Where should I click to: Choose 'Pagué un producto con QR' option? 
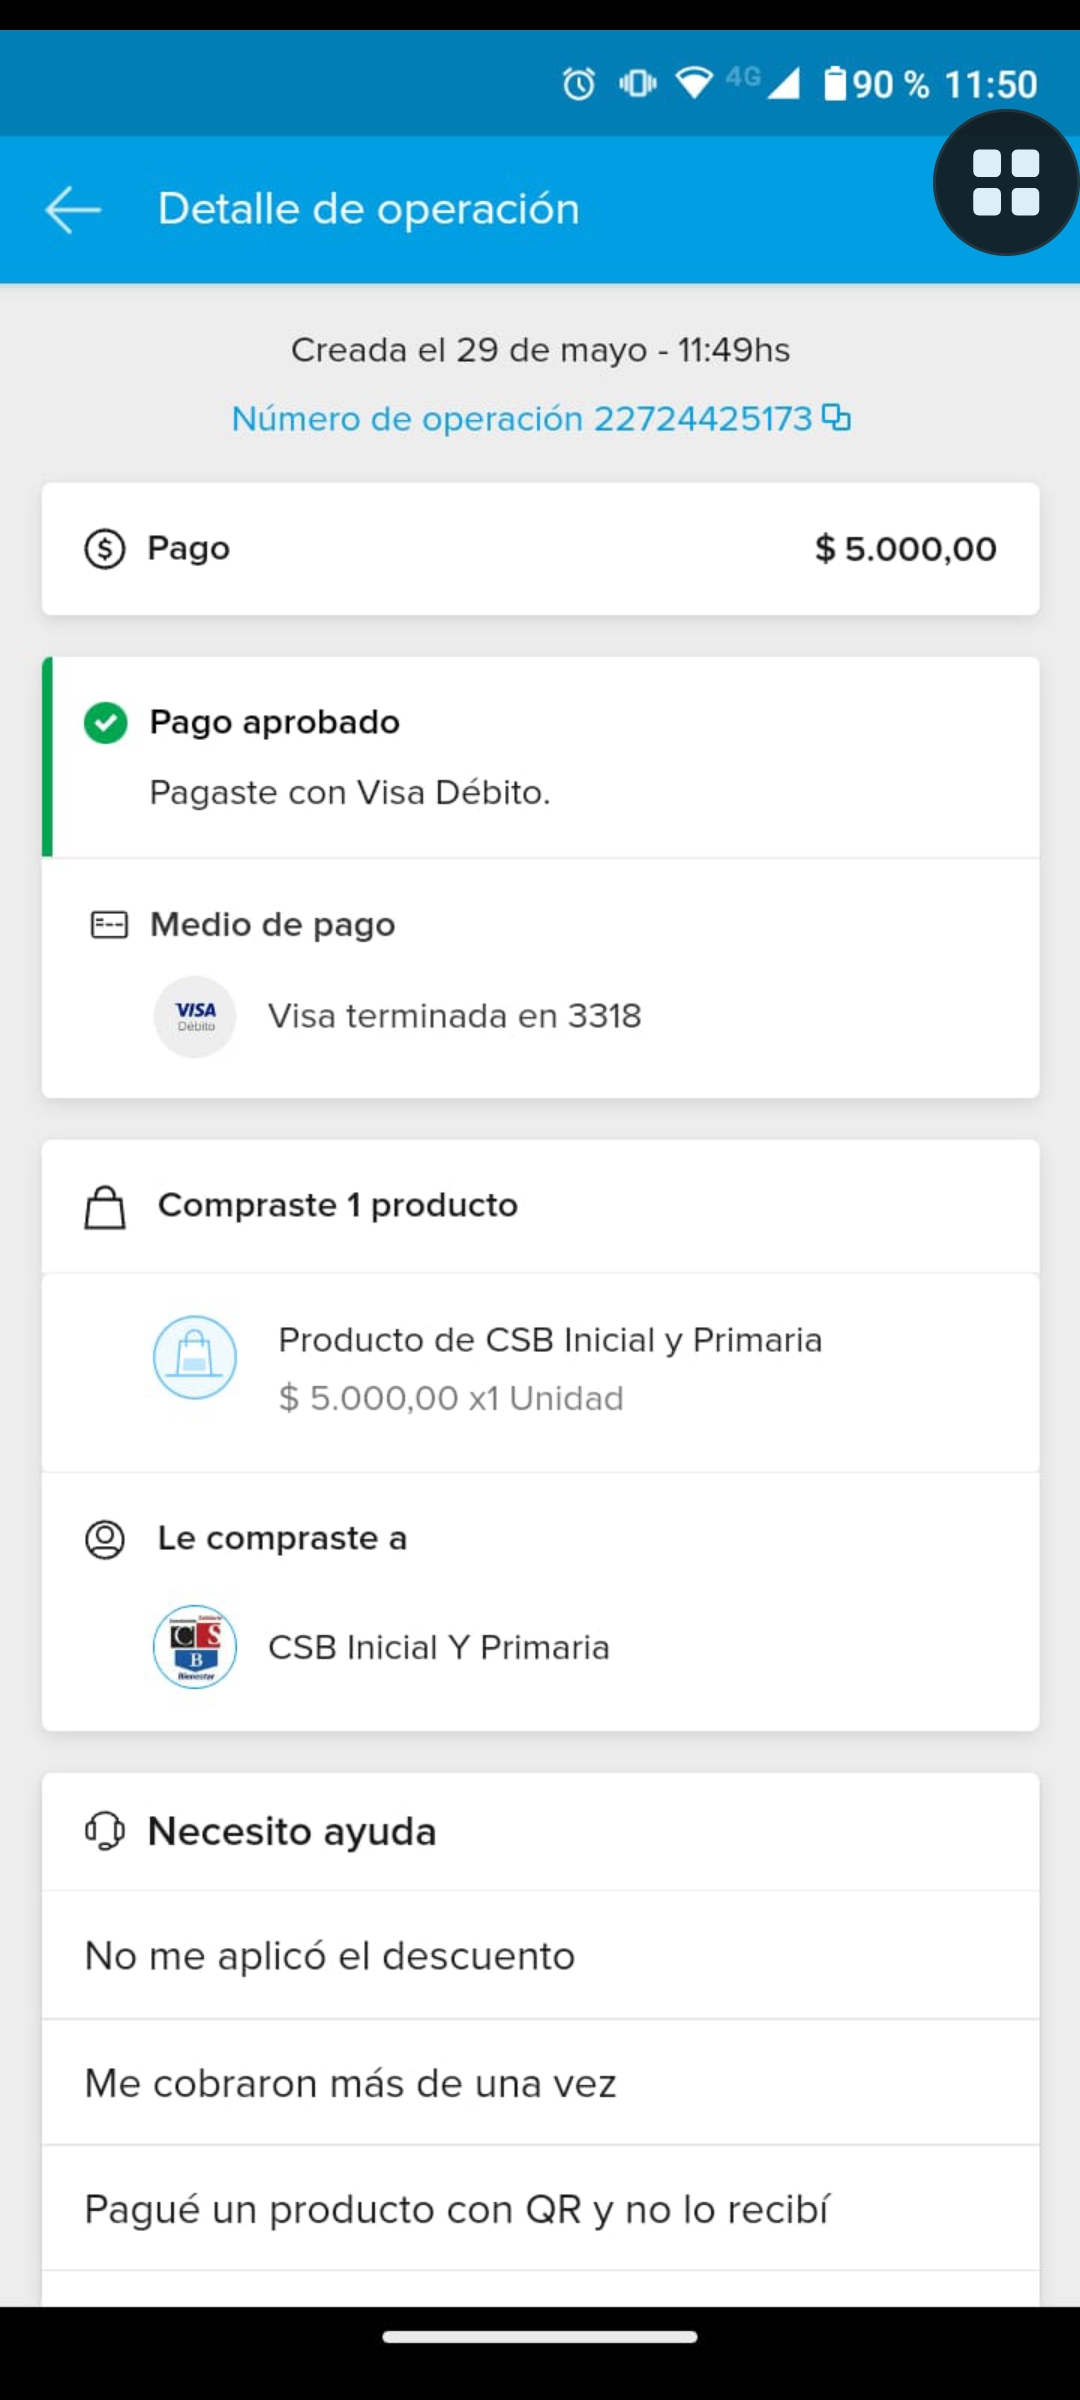pos(457,2210)
